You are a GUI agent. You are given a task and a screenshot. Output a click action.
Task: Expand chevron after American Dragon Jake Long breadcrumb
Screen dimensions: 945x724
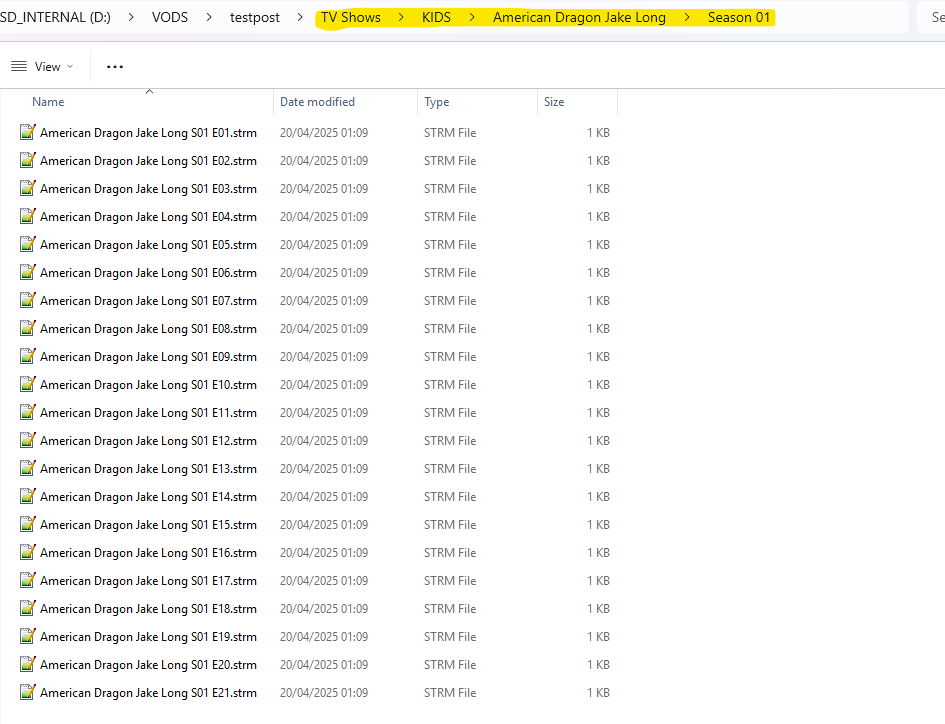pyautogui.click(x=686, y=17)
